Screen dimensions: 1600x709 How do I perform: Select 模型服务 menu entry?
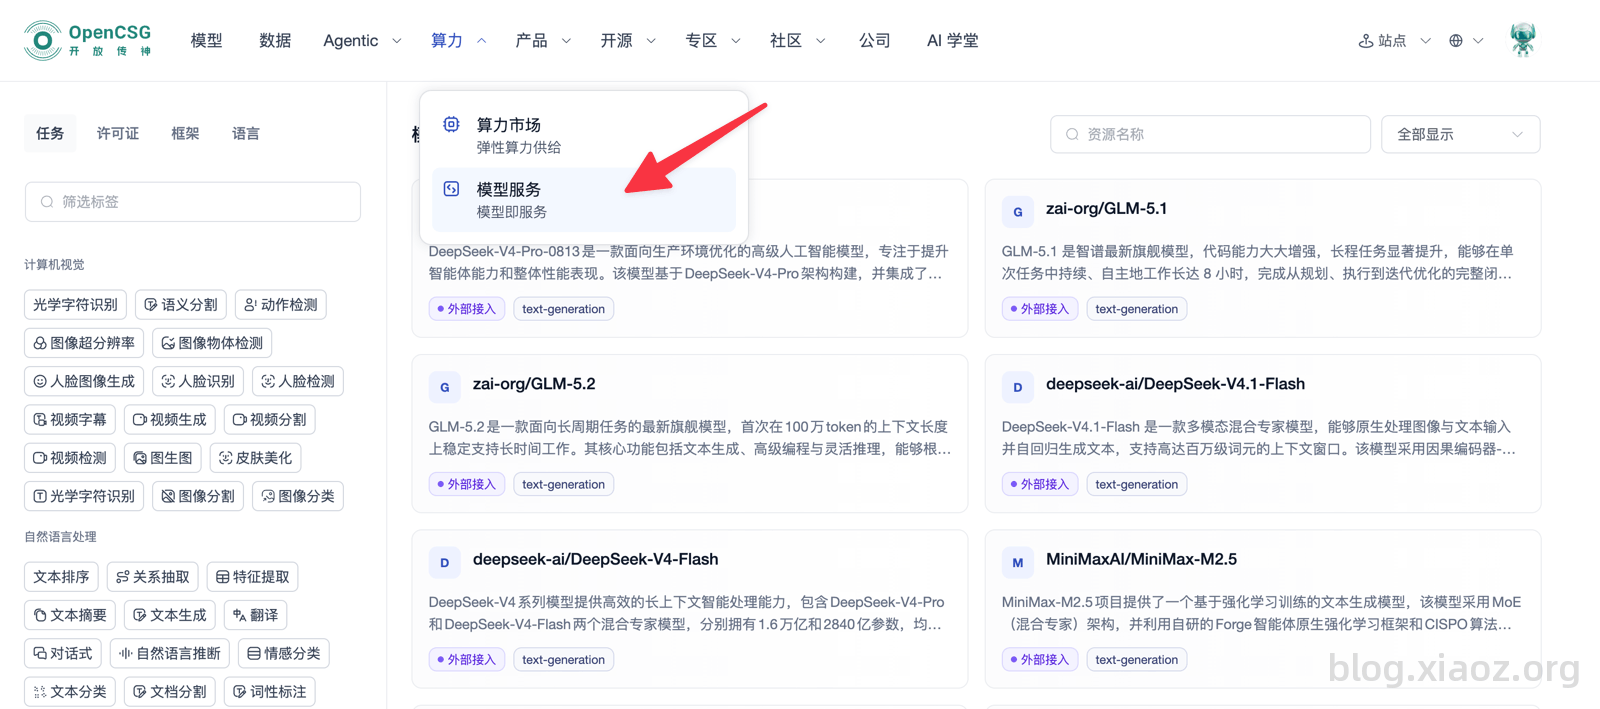point(584,200)
